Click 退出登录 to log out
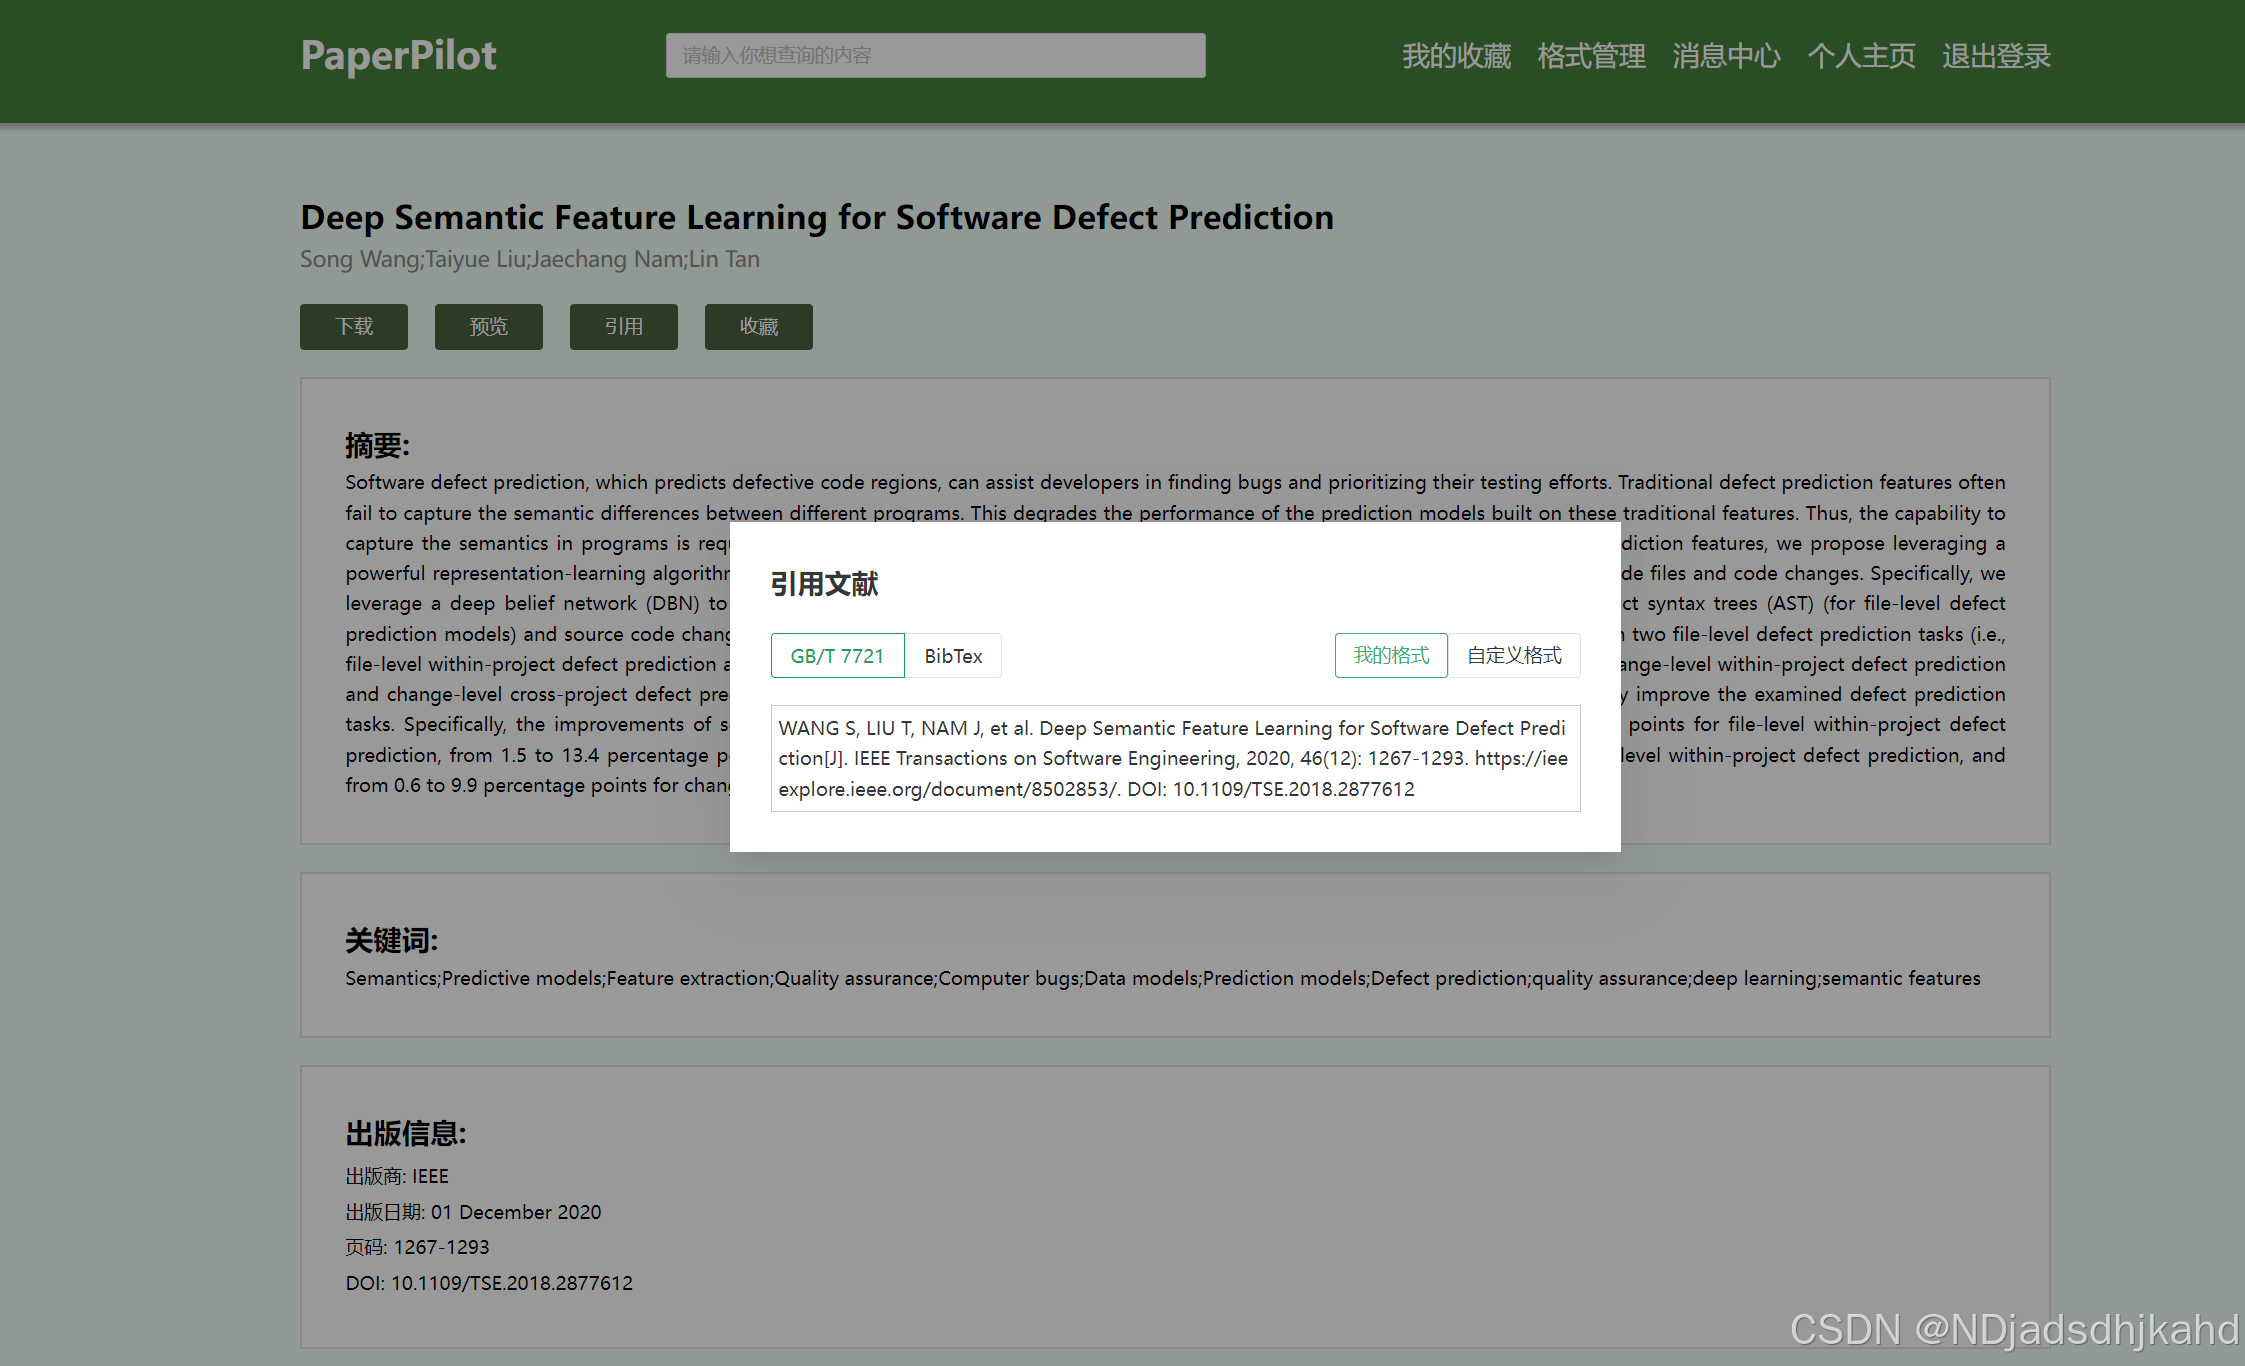The image size is (2245, 1366). point(1995,56)
